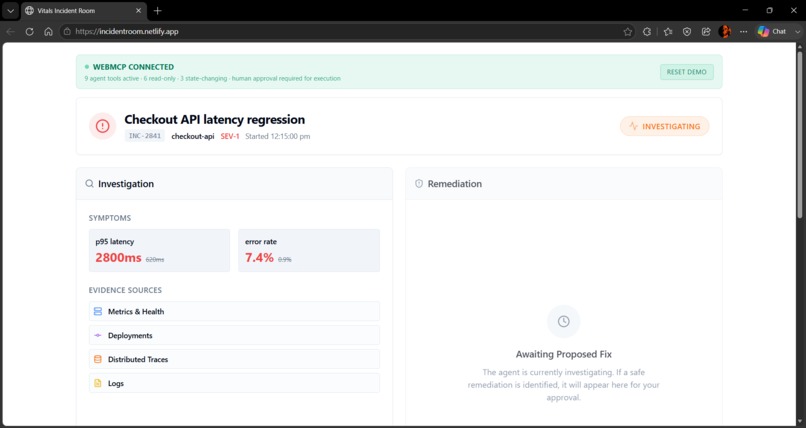Open the favorites list
Viewport: 806px width, 428px height.
click(668, 31)
